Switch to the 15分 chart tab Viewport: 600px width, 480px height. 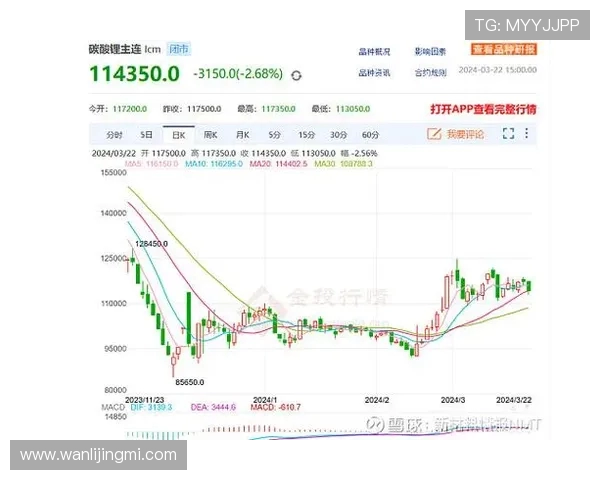(306, 134)
